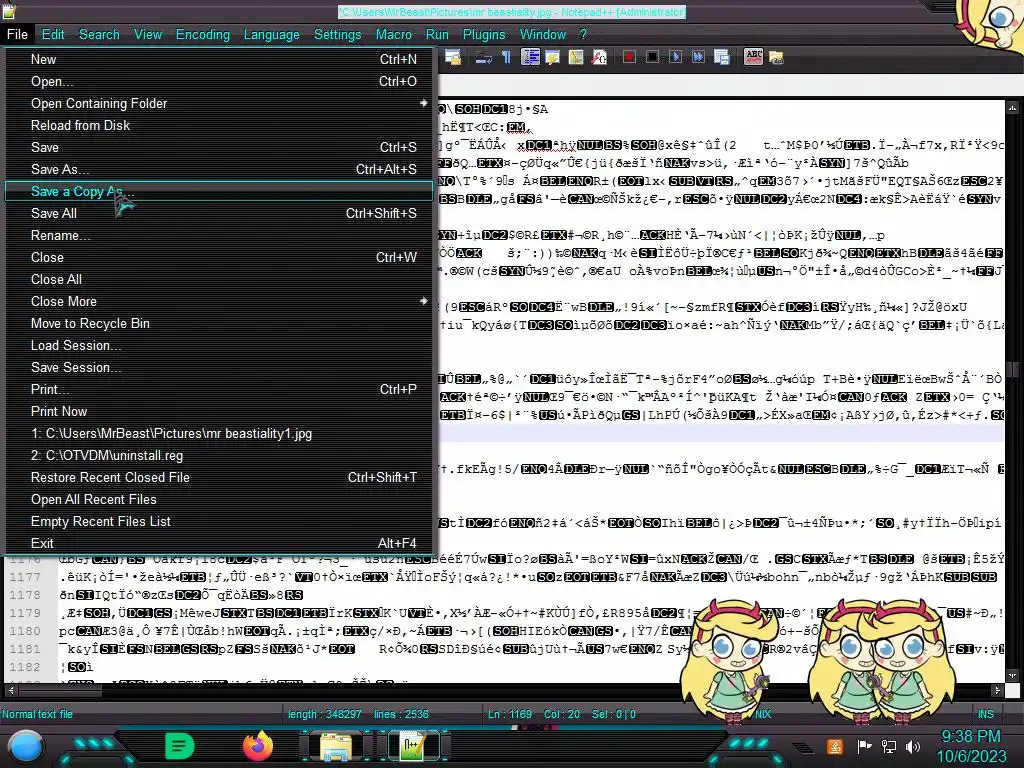Click Load Session...
1024x768 pixels.
click(x=219, y=345)
